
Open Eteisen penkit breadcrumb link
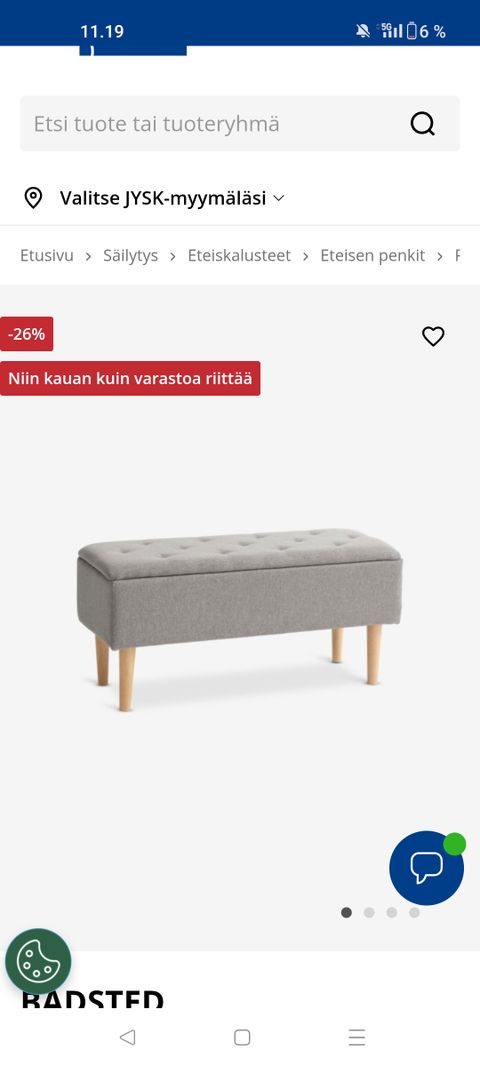372,256
